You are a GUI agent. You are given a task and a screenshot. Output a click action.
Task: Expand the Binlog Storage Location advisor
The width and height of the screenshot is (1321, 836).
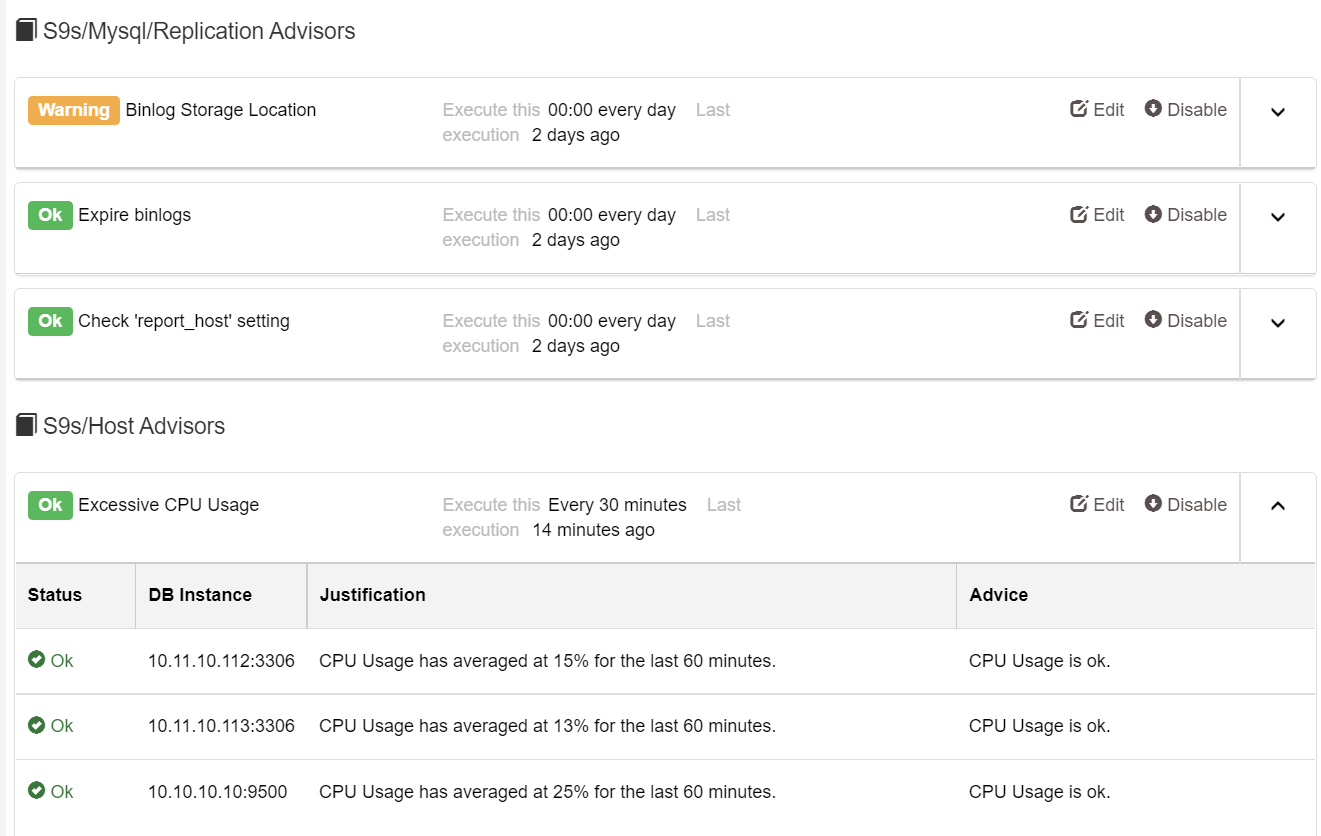pyautogui.click(x=1278, y=112)
